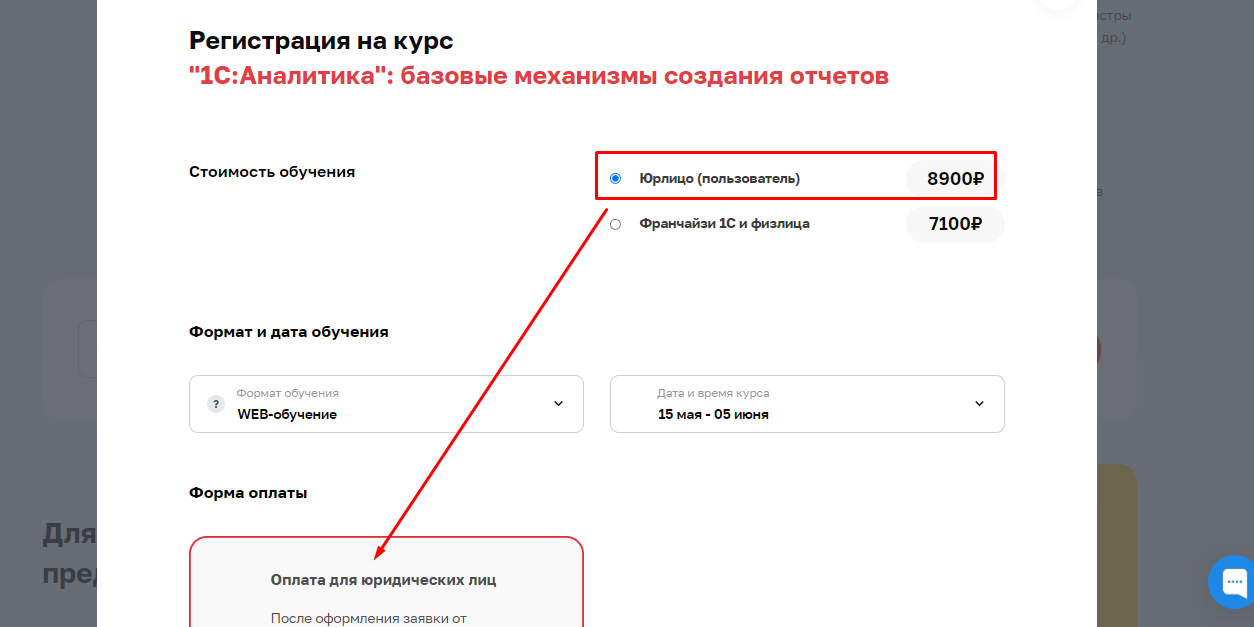This screenshot has width=1254, height=627.
Task: Open the Дата и время курса dropdown
Action: point(807,404)
